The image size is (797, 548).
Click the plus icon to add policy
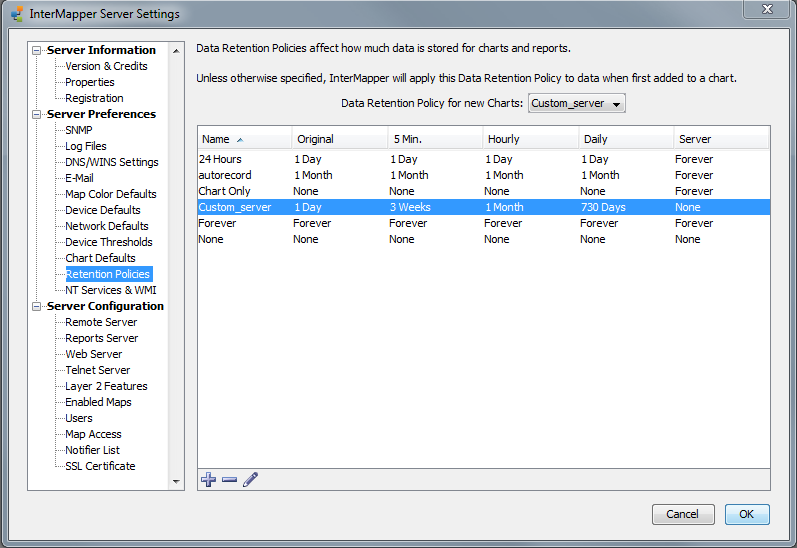208,480
